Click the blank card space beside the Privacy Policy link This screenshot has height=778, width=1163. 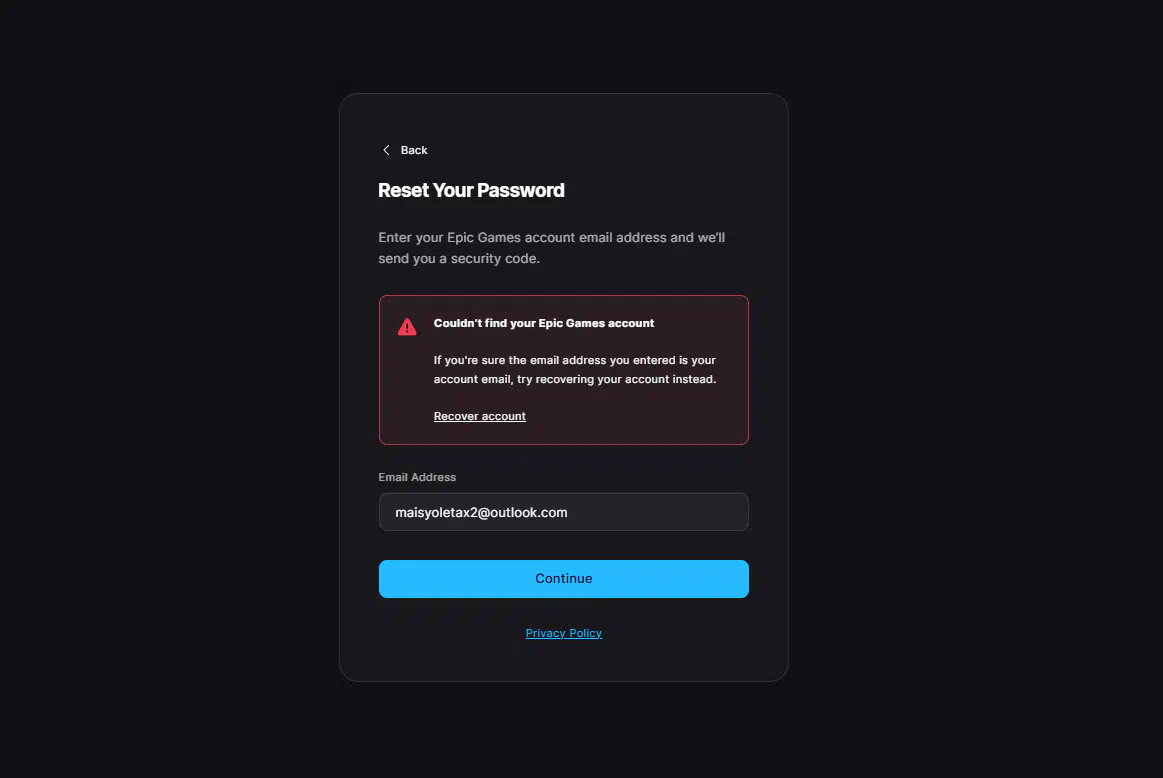(x=682, y=633)
